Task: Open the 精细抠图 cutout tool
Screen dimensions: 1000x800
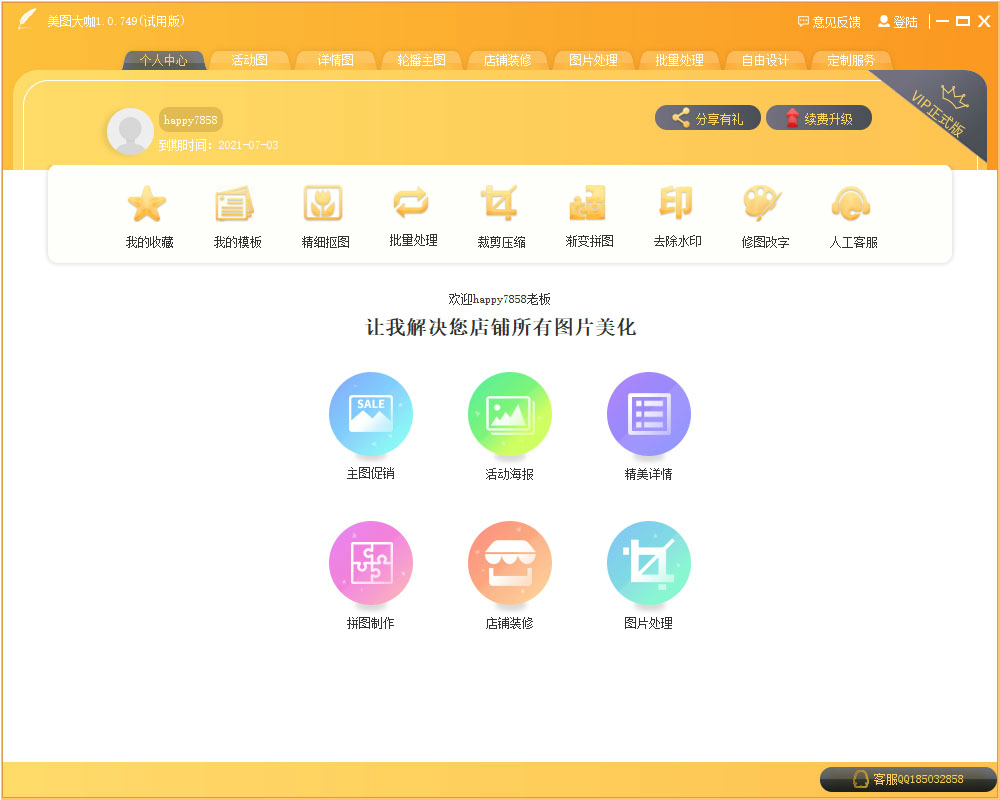Action: click(323, 215)
